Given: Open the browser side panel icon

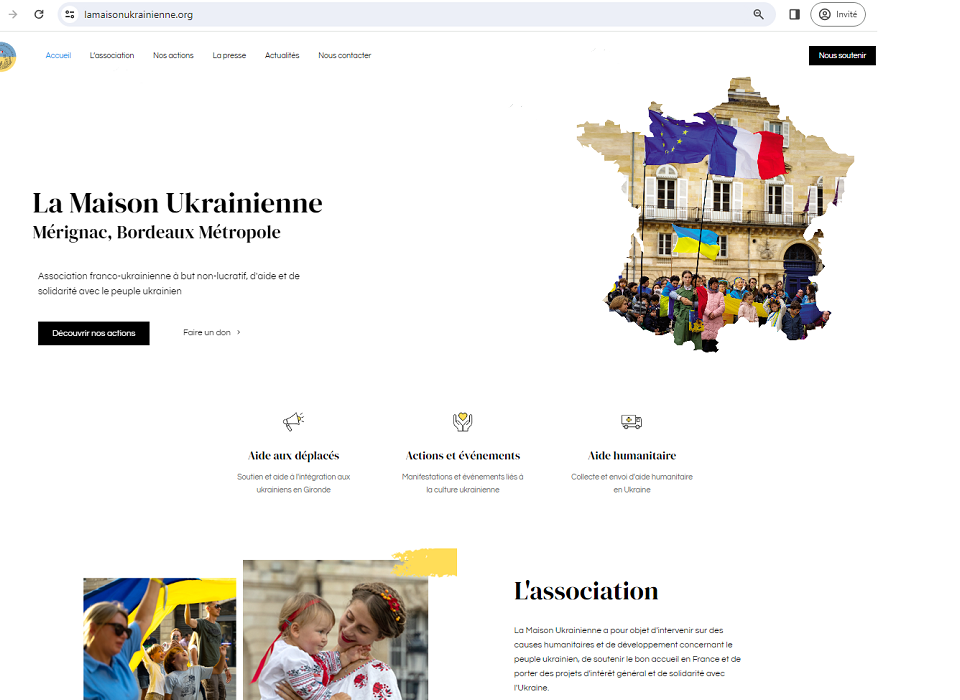Looking at the screenshot, I should [794, 14].
